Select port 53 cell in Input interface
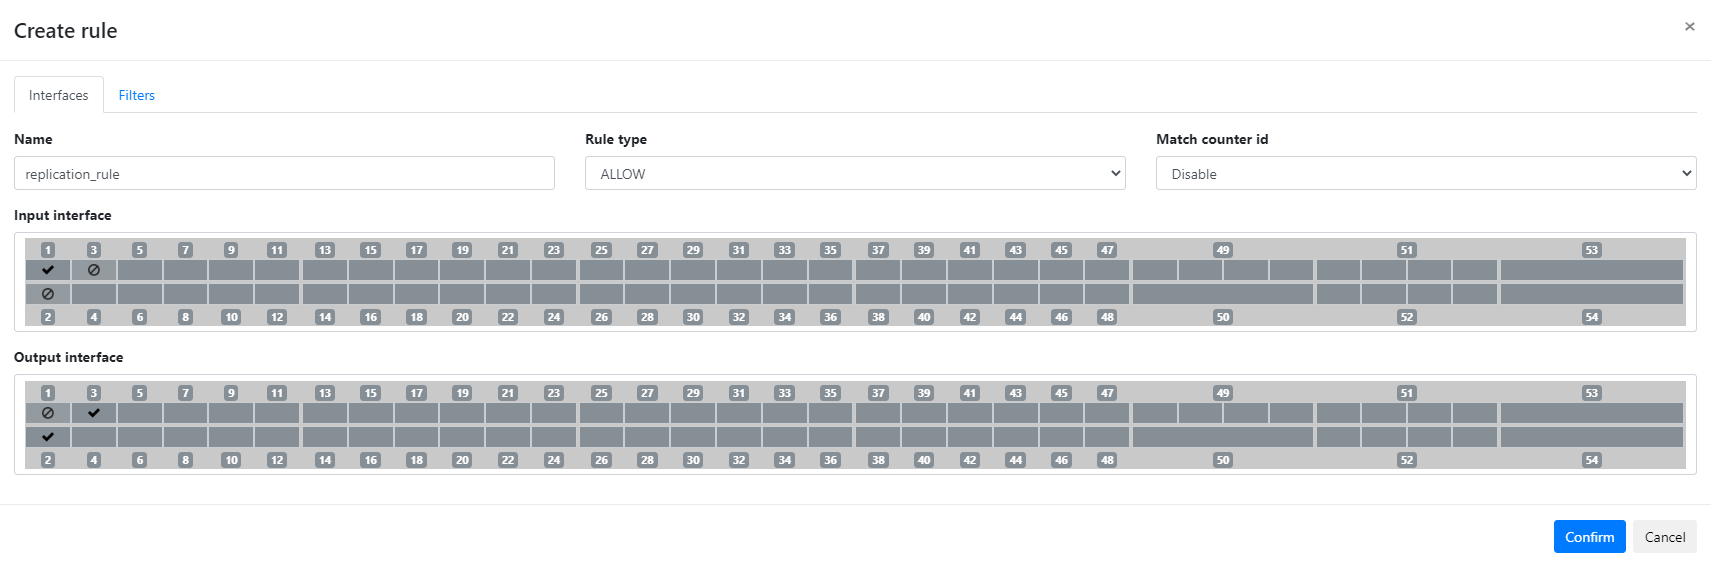The height and width of the screenshot is (567, 1711). point(1591,270)
